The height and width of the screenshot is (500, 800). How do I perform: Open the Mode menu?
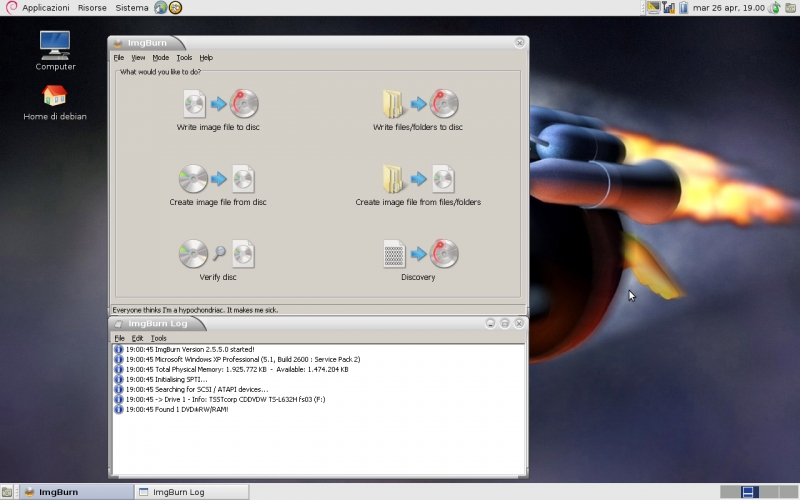[161, 58]
